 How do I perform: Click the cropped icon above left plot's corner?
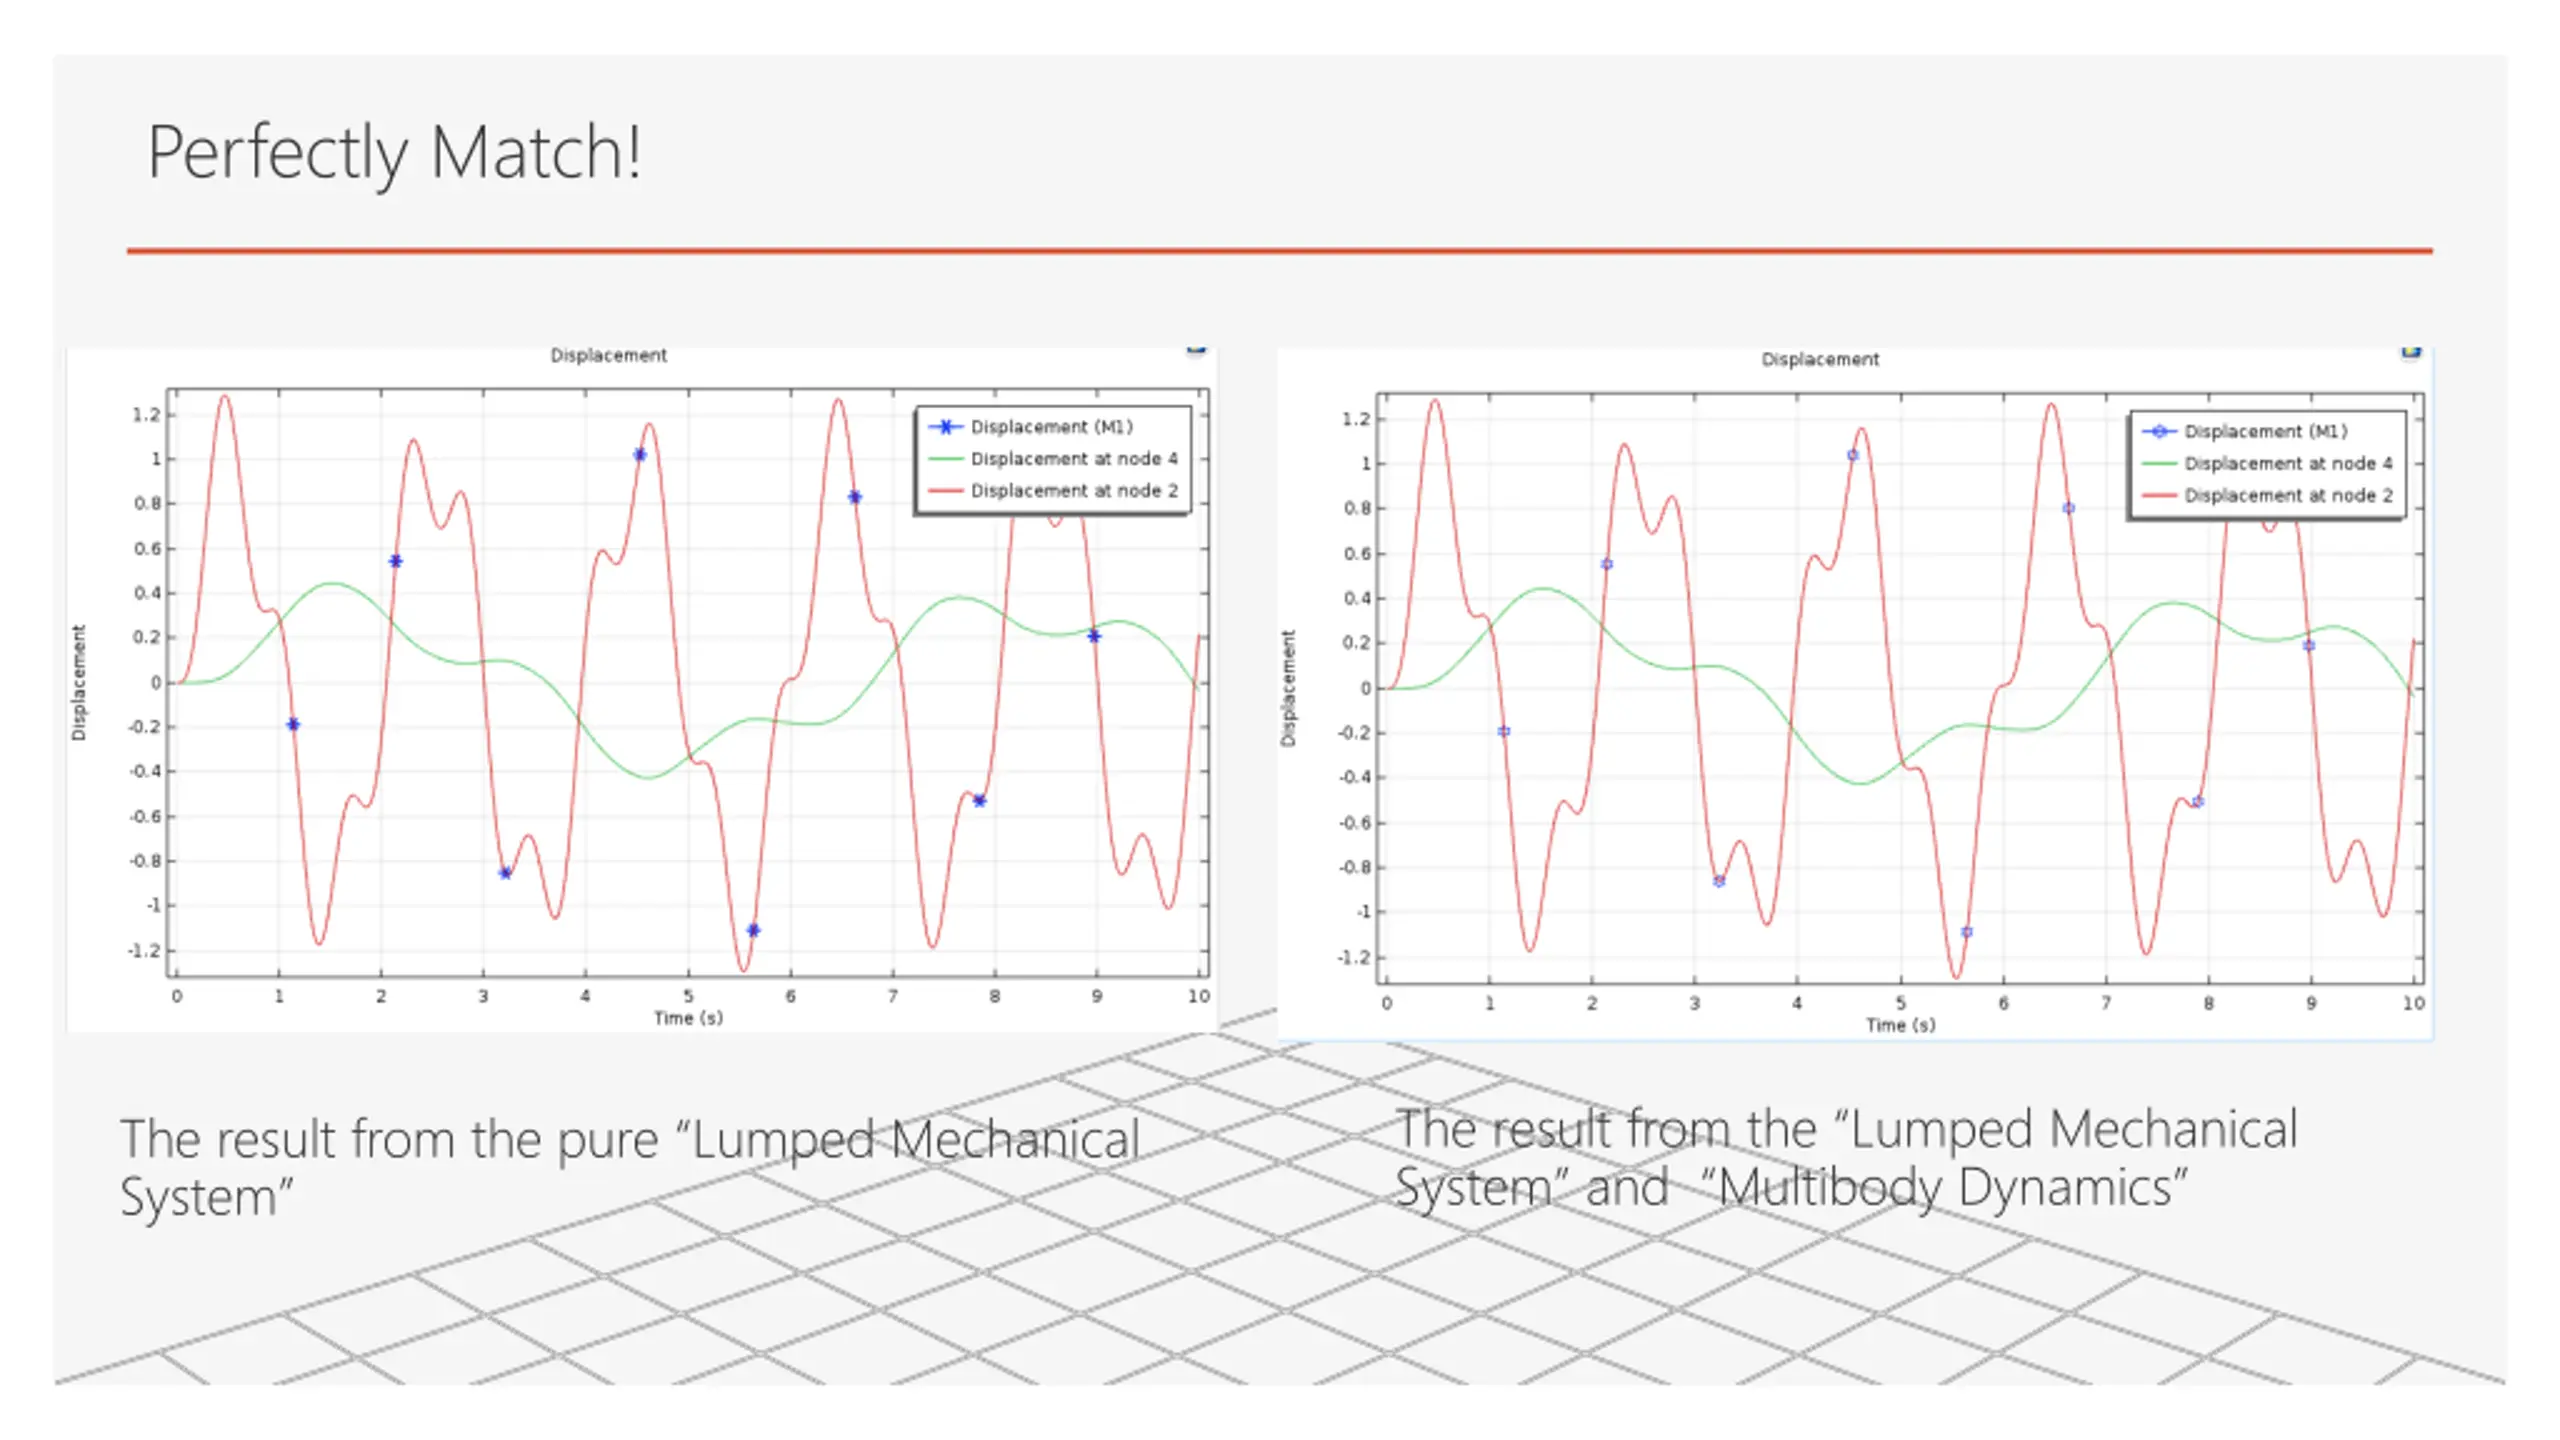click(x=1196, y=350)
